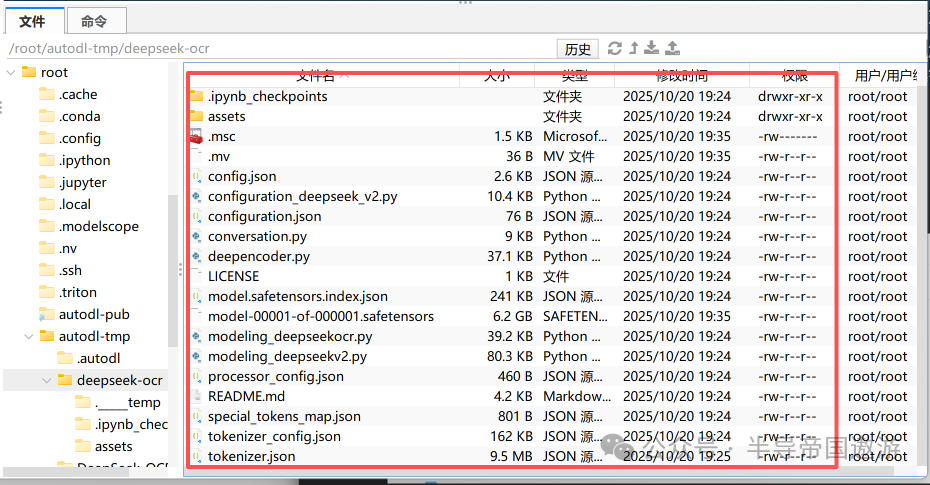Click the file list horizontal scrollbar
The image size is (930, 485).
click(541, 471)
